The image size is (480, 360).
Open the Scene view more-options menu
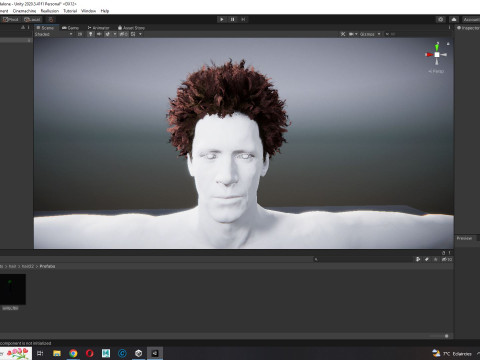(449, 28)
